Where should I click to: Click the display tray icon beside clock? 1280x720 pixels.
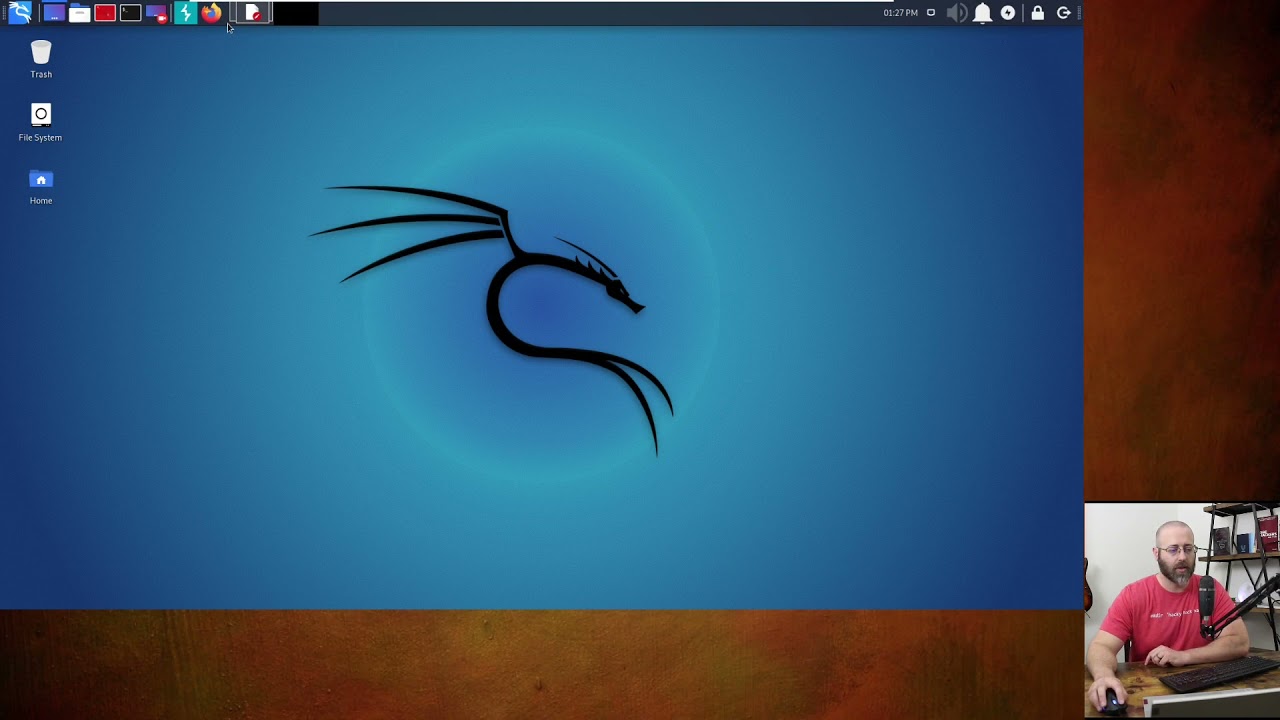[931, 13]
